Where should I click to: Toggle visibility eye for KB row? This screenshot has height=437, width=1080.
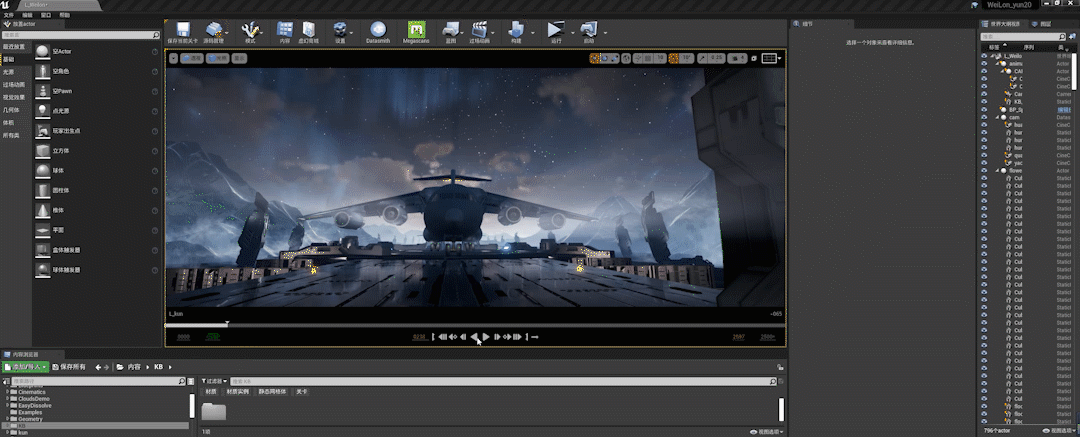click(984, 101)
